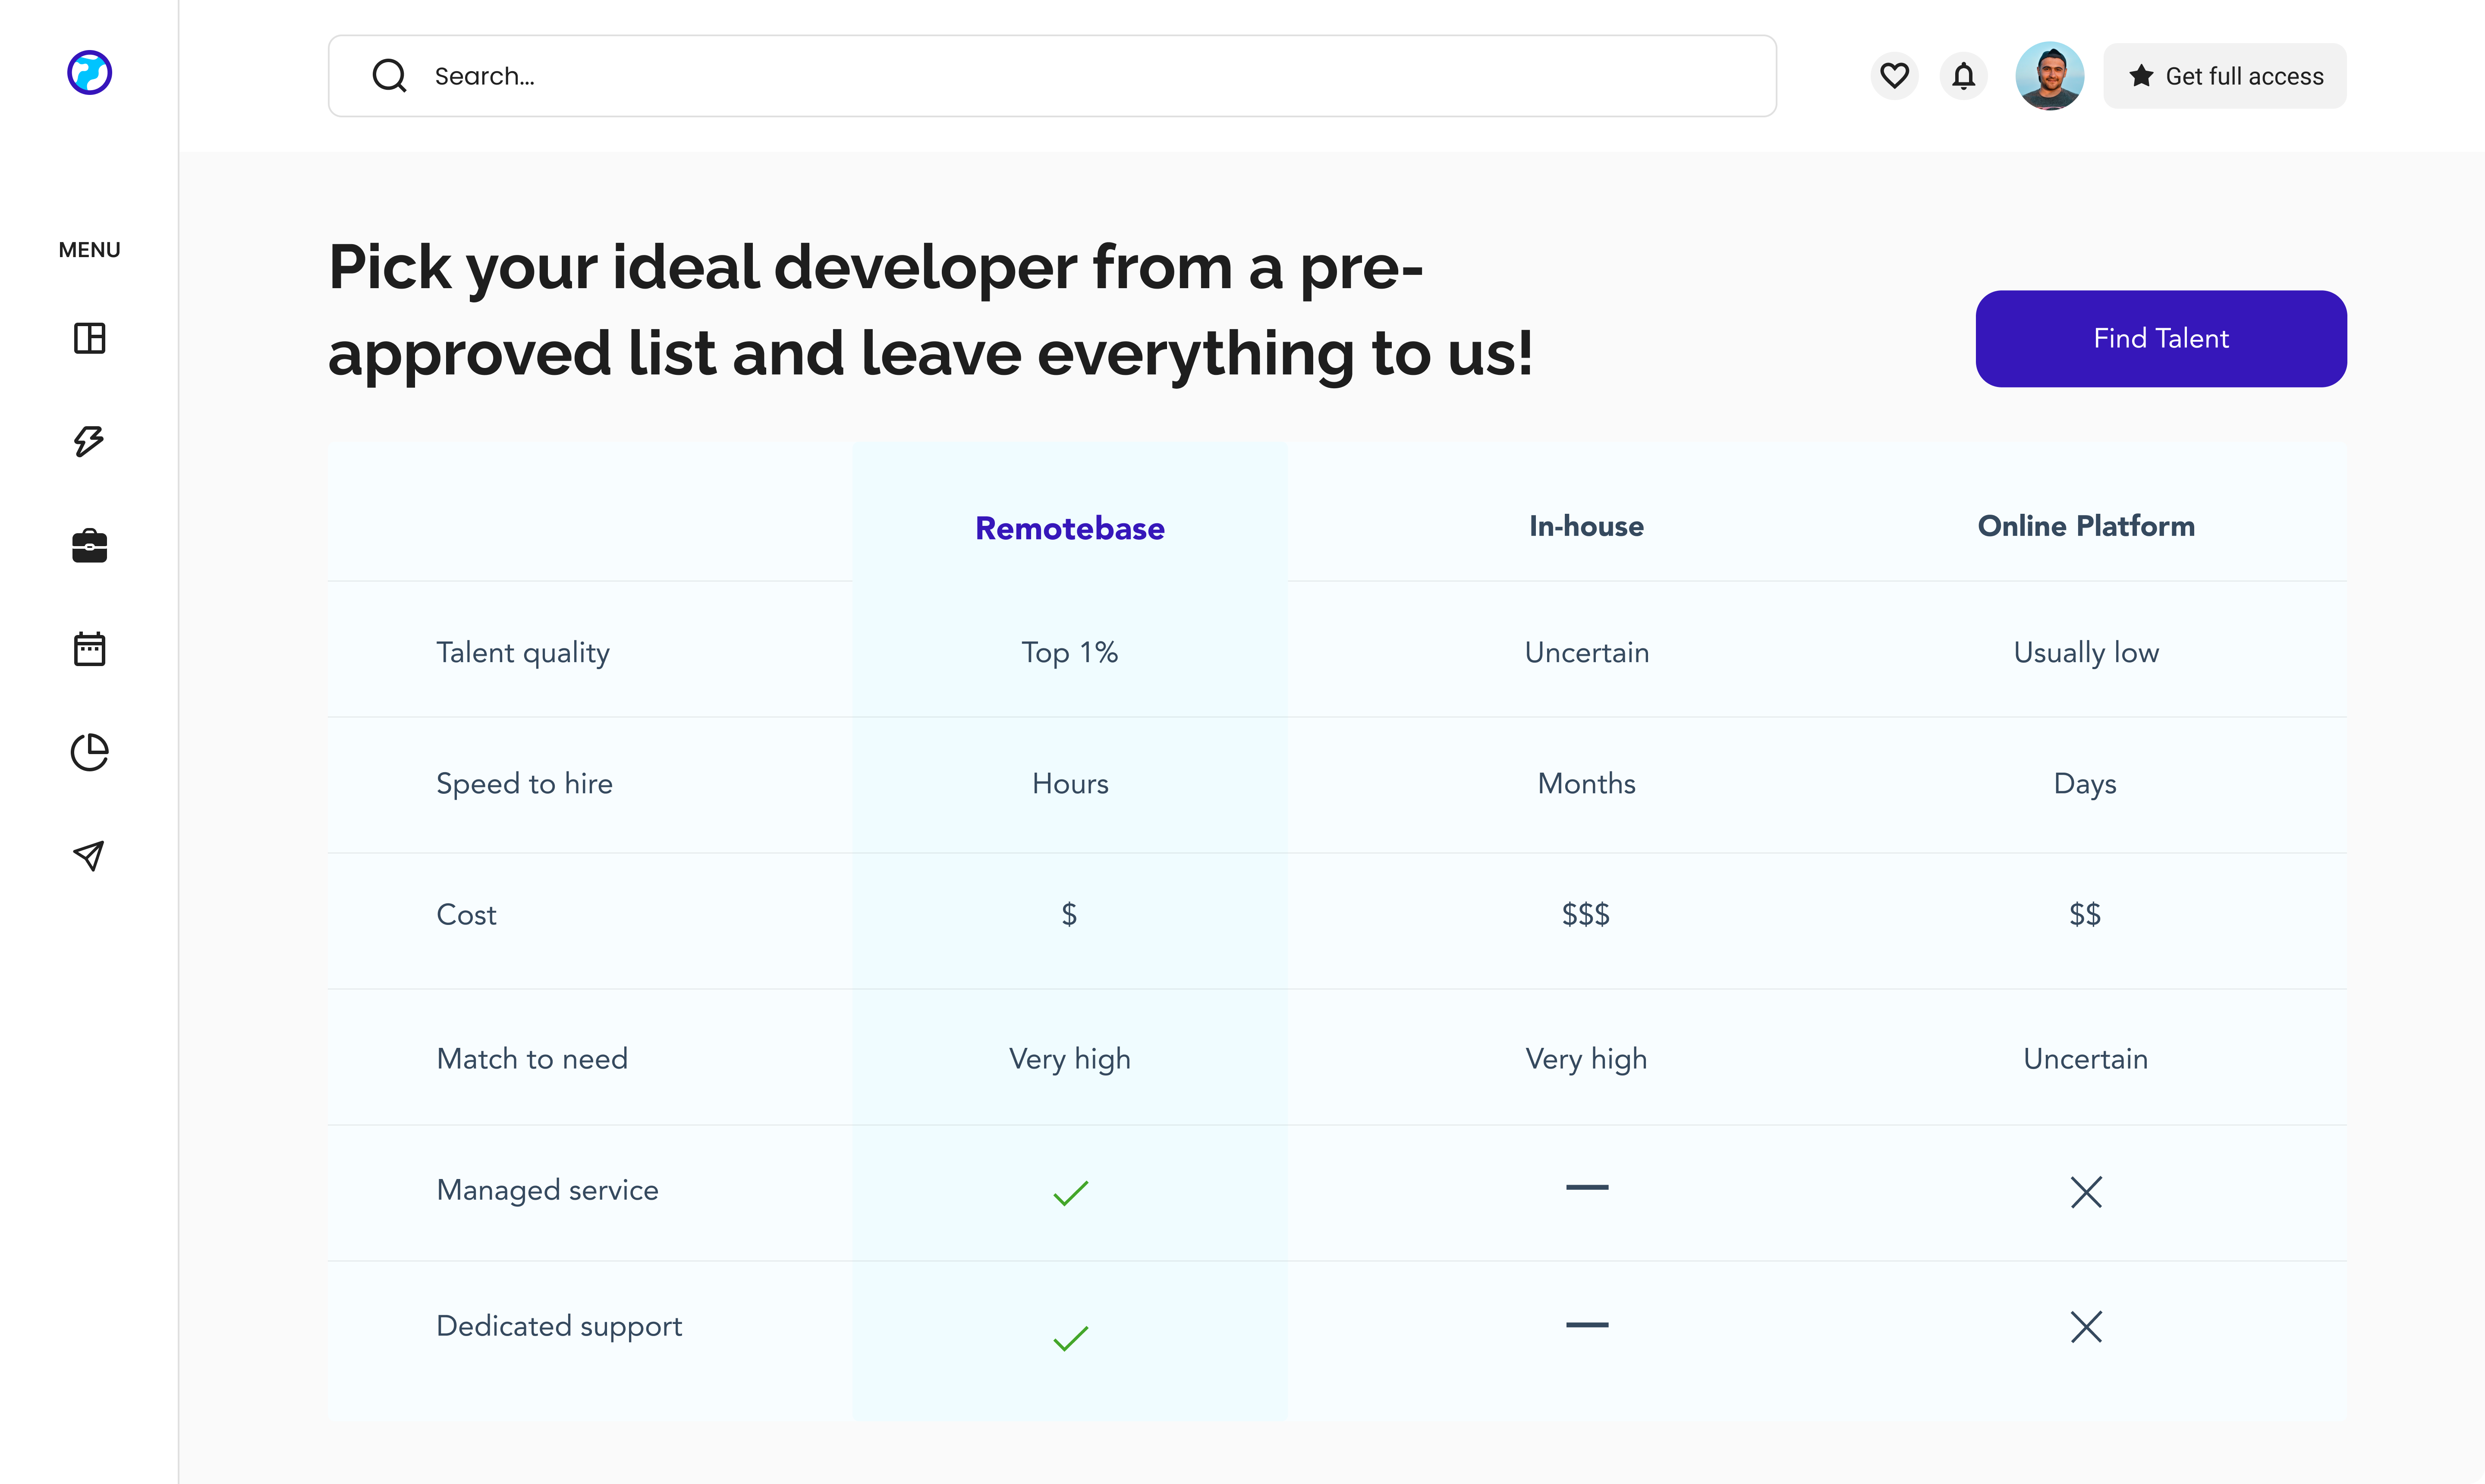This screenshot has height=1484, width=2485.
Task: Click the Remotebase logo in the sidebar
Action: coord(89,73)
